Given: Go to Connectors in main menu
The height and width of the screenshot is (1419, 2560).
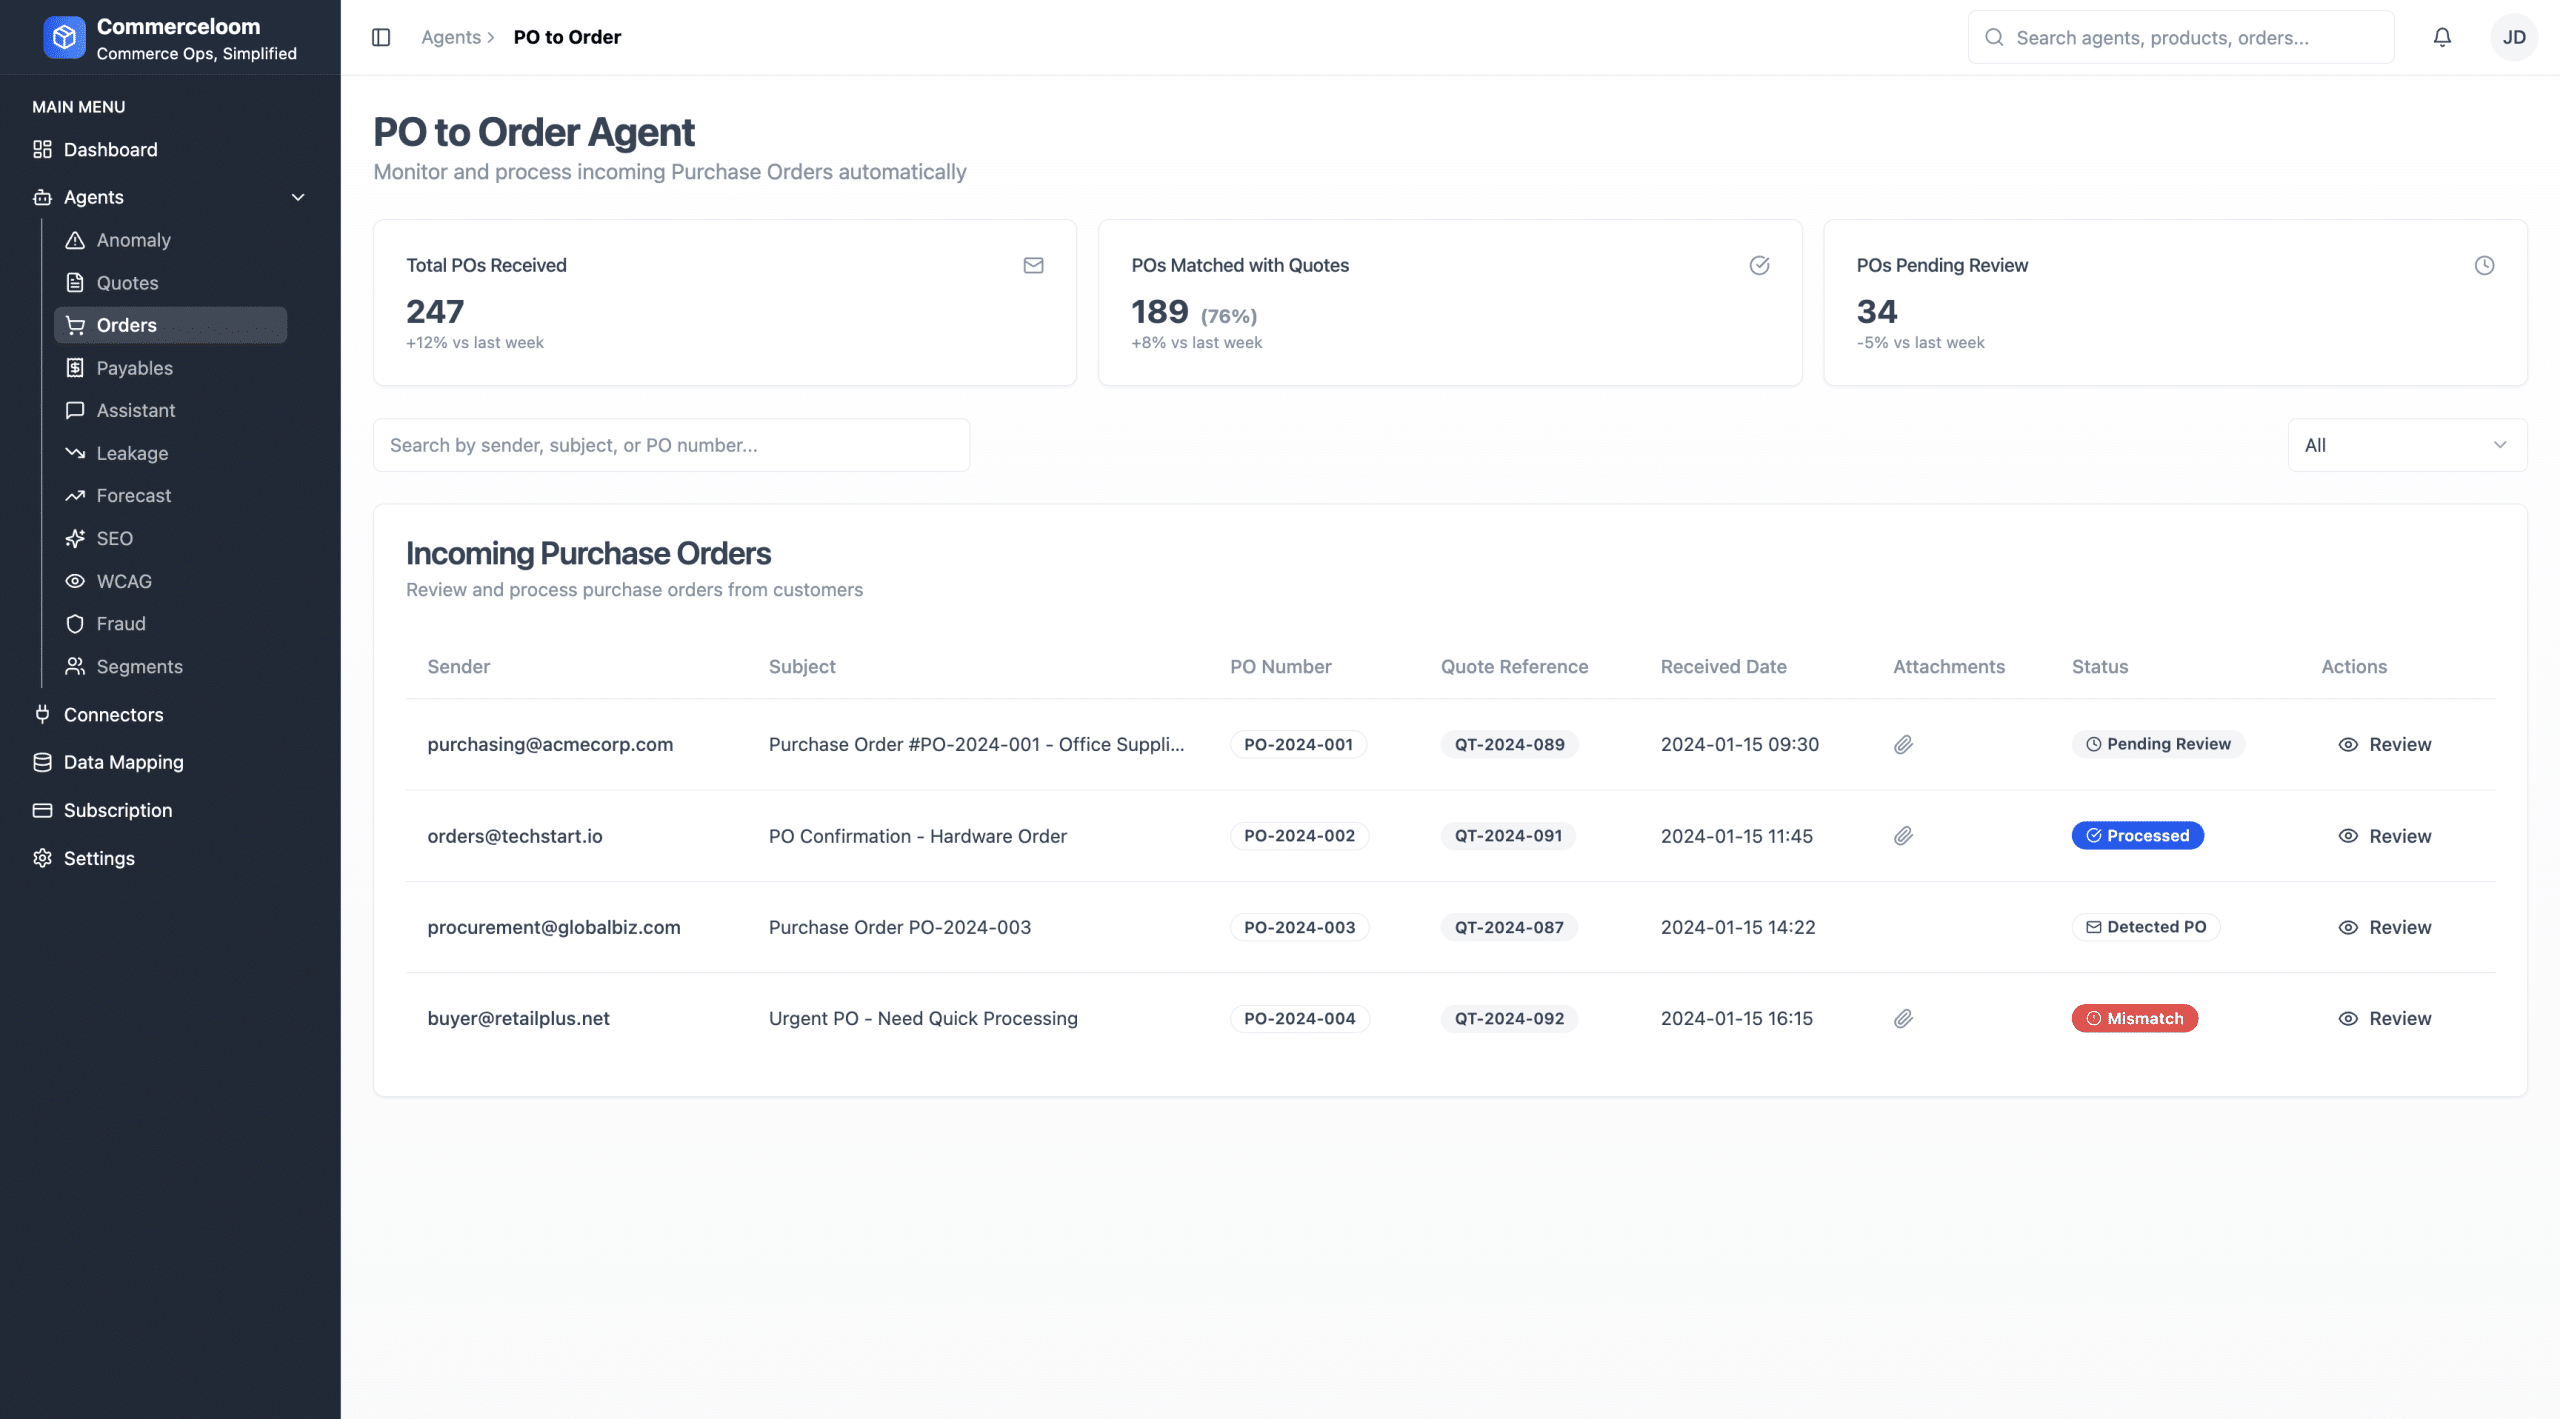Looking at the screenshot, I should [113, 714].
